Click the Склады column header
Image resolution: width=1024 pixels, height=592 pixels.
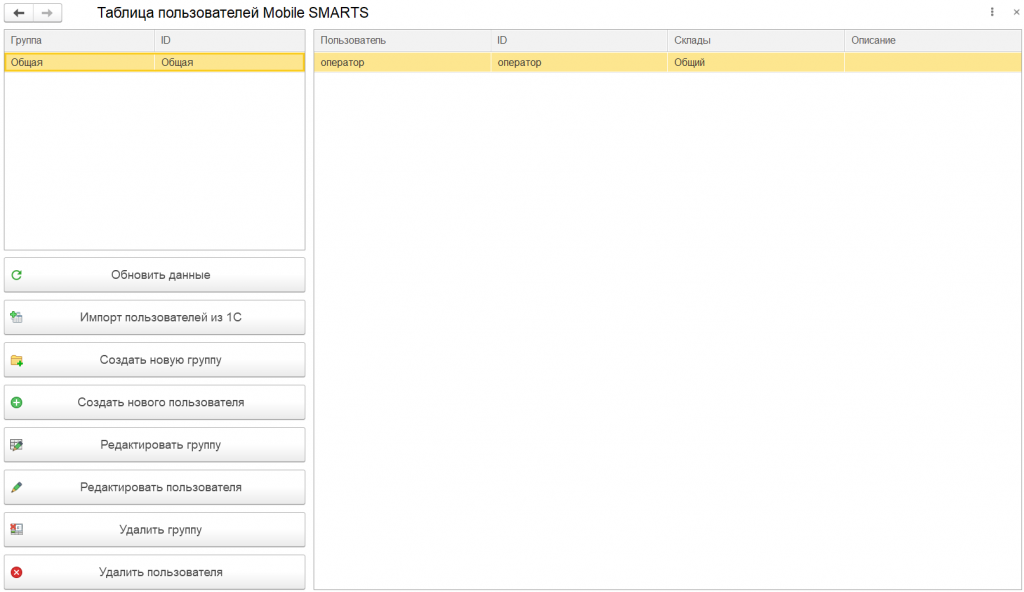point(756,41)
